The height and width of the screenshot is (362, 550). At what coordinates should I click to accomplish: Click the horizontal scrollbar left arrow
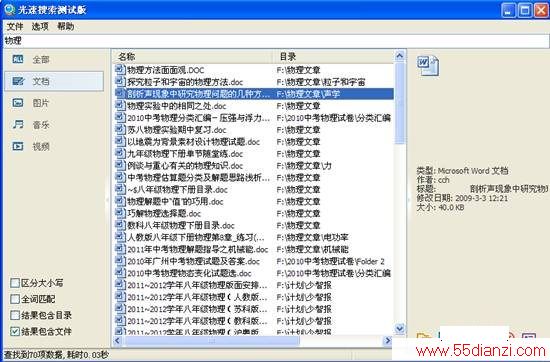coord(118,340)
